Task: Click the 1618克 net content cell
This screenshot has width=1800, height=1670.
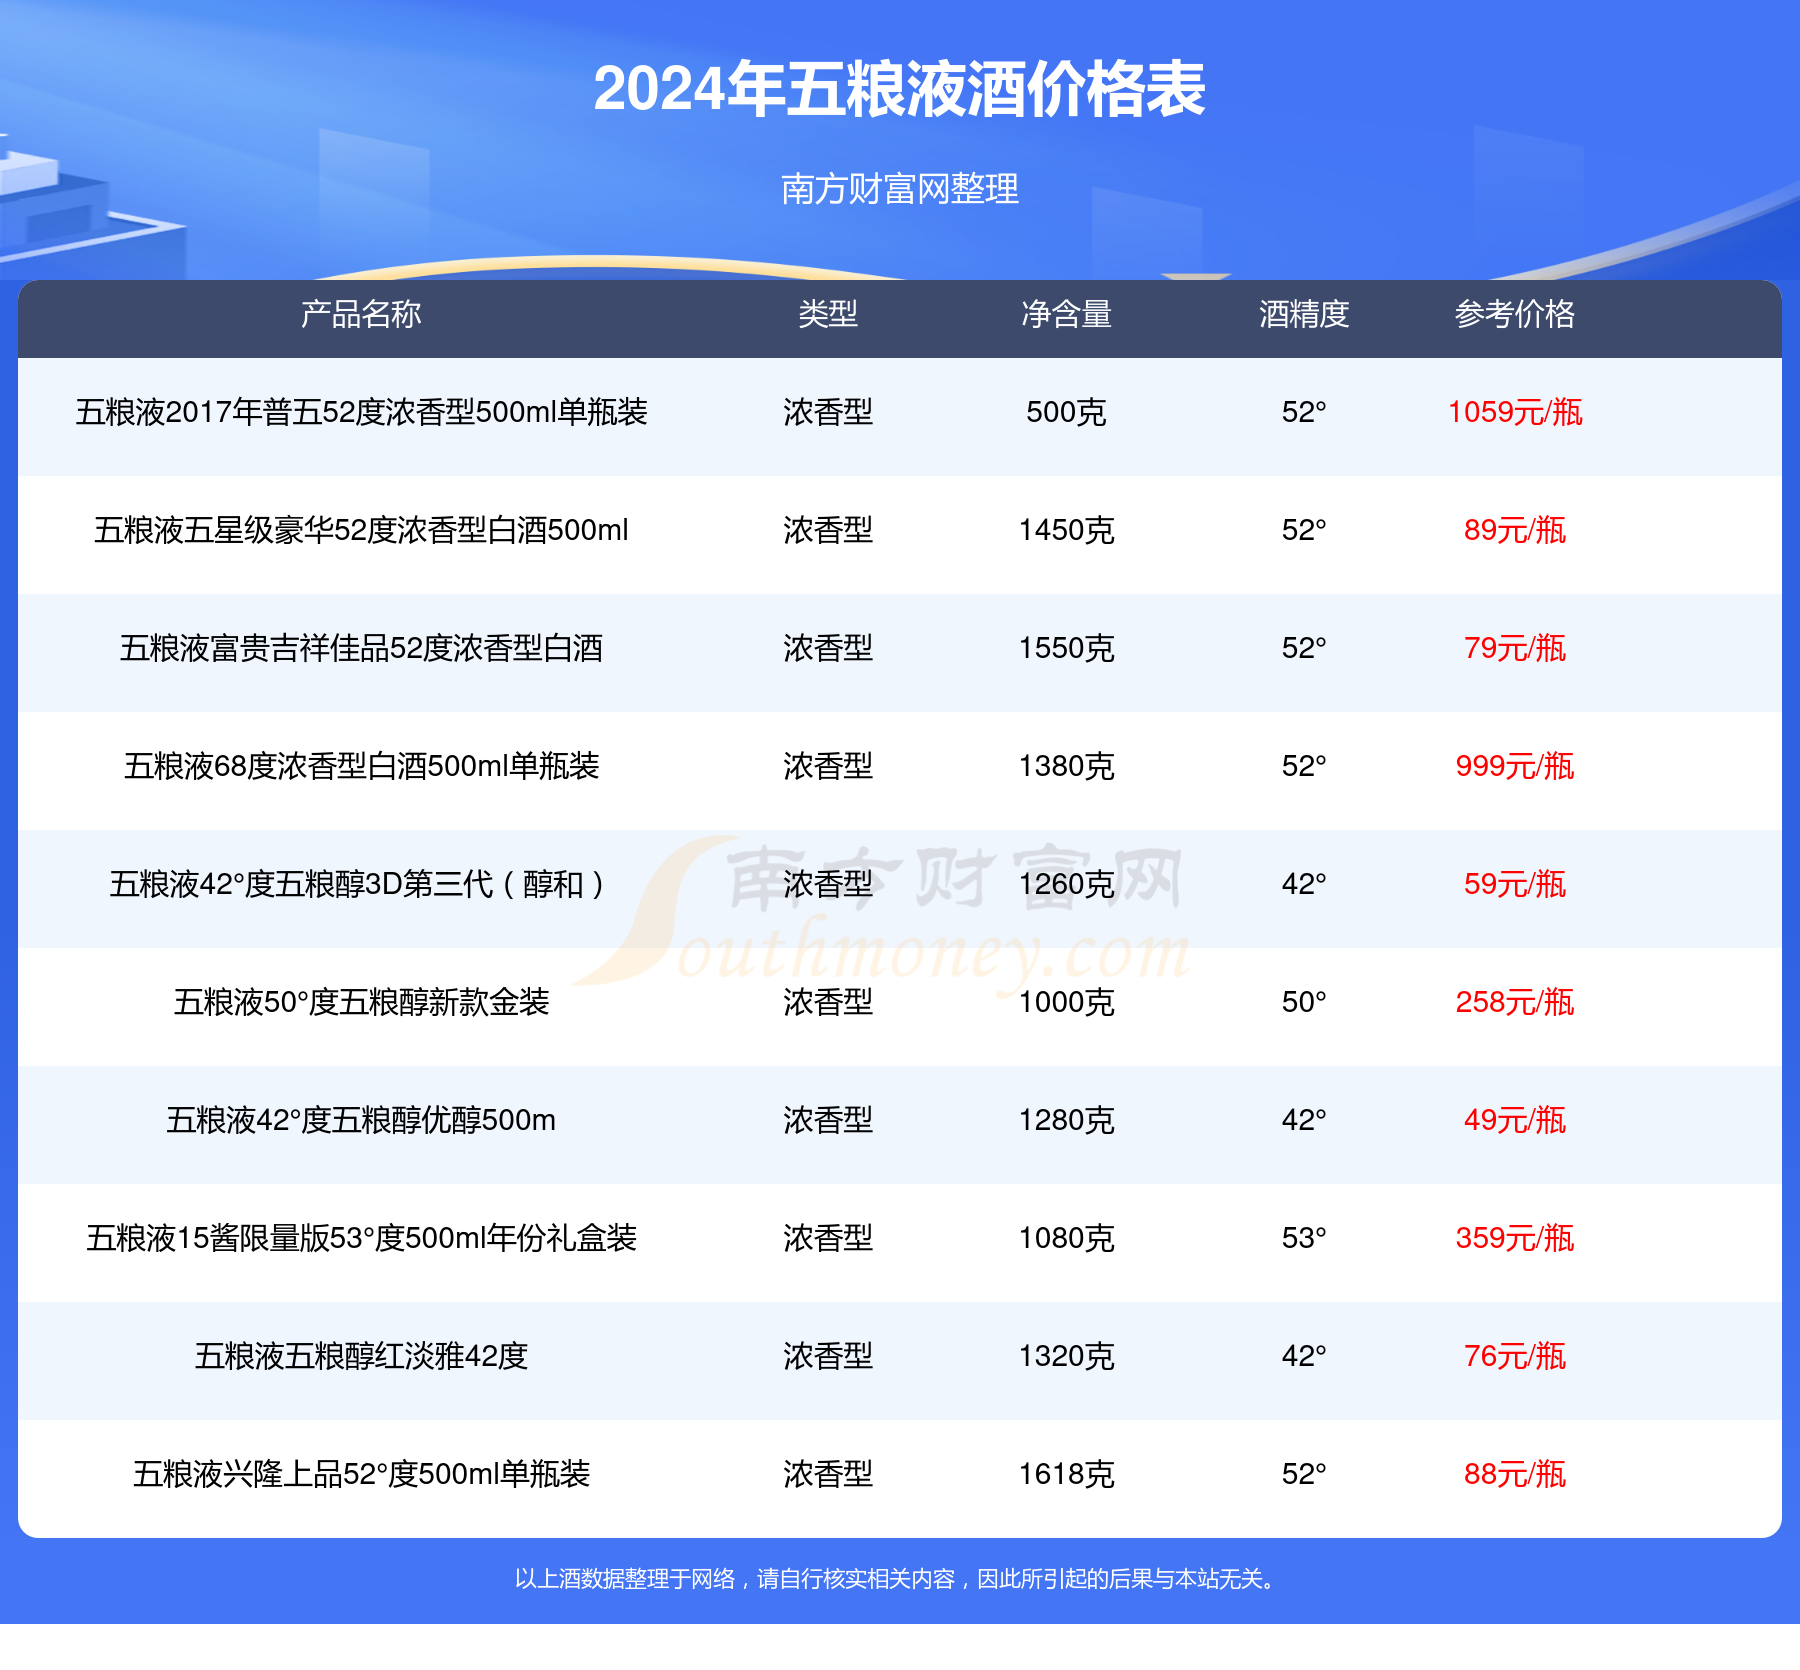Action: [x=1066, y=1474]
